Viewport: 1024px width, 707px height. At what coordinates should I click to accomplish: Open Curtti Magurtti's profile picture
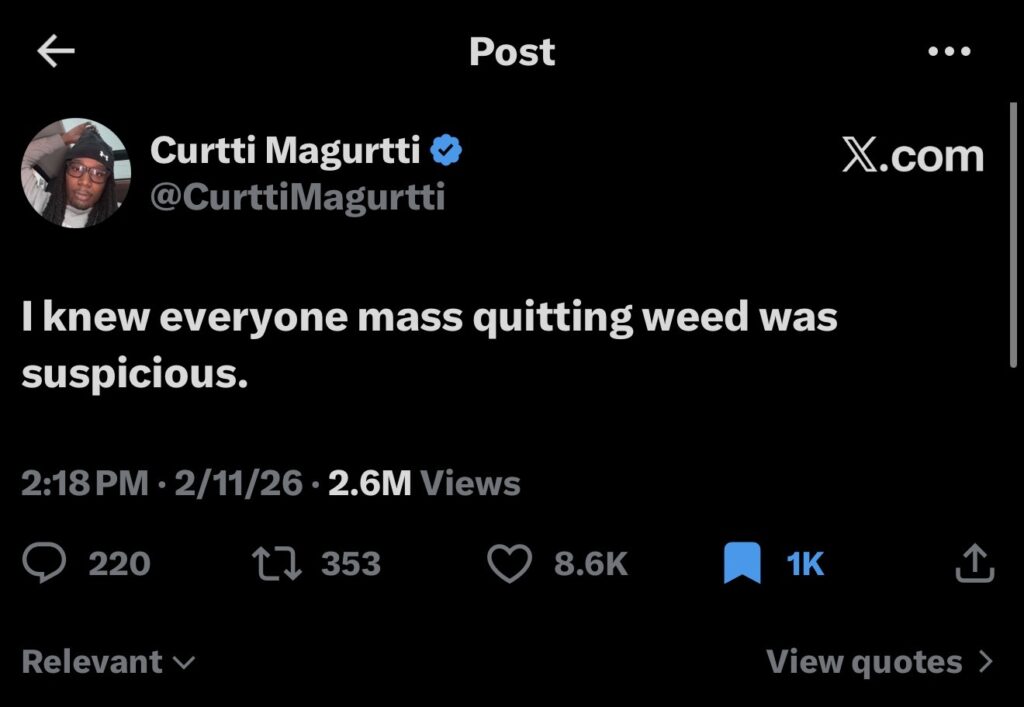pos(76,172)
